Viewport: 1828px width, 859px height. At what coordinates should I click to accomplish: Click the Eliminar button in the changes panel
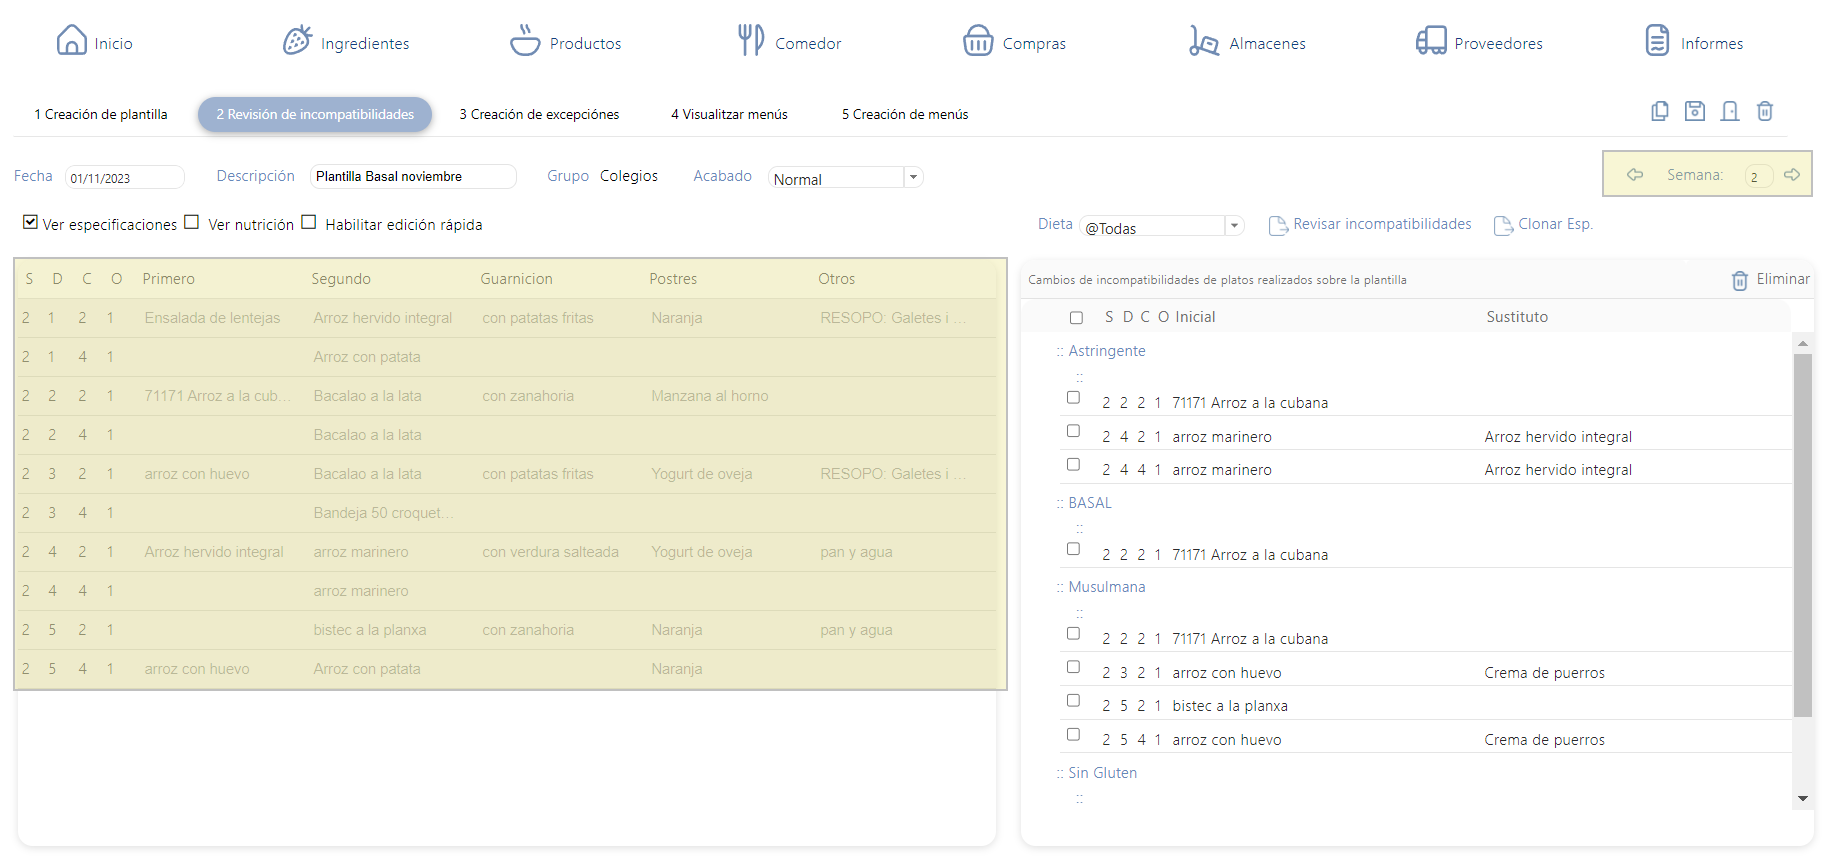point(1771,280)
